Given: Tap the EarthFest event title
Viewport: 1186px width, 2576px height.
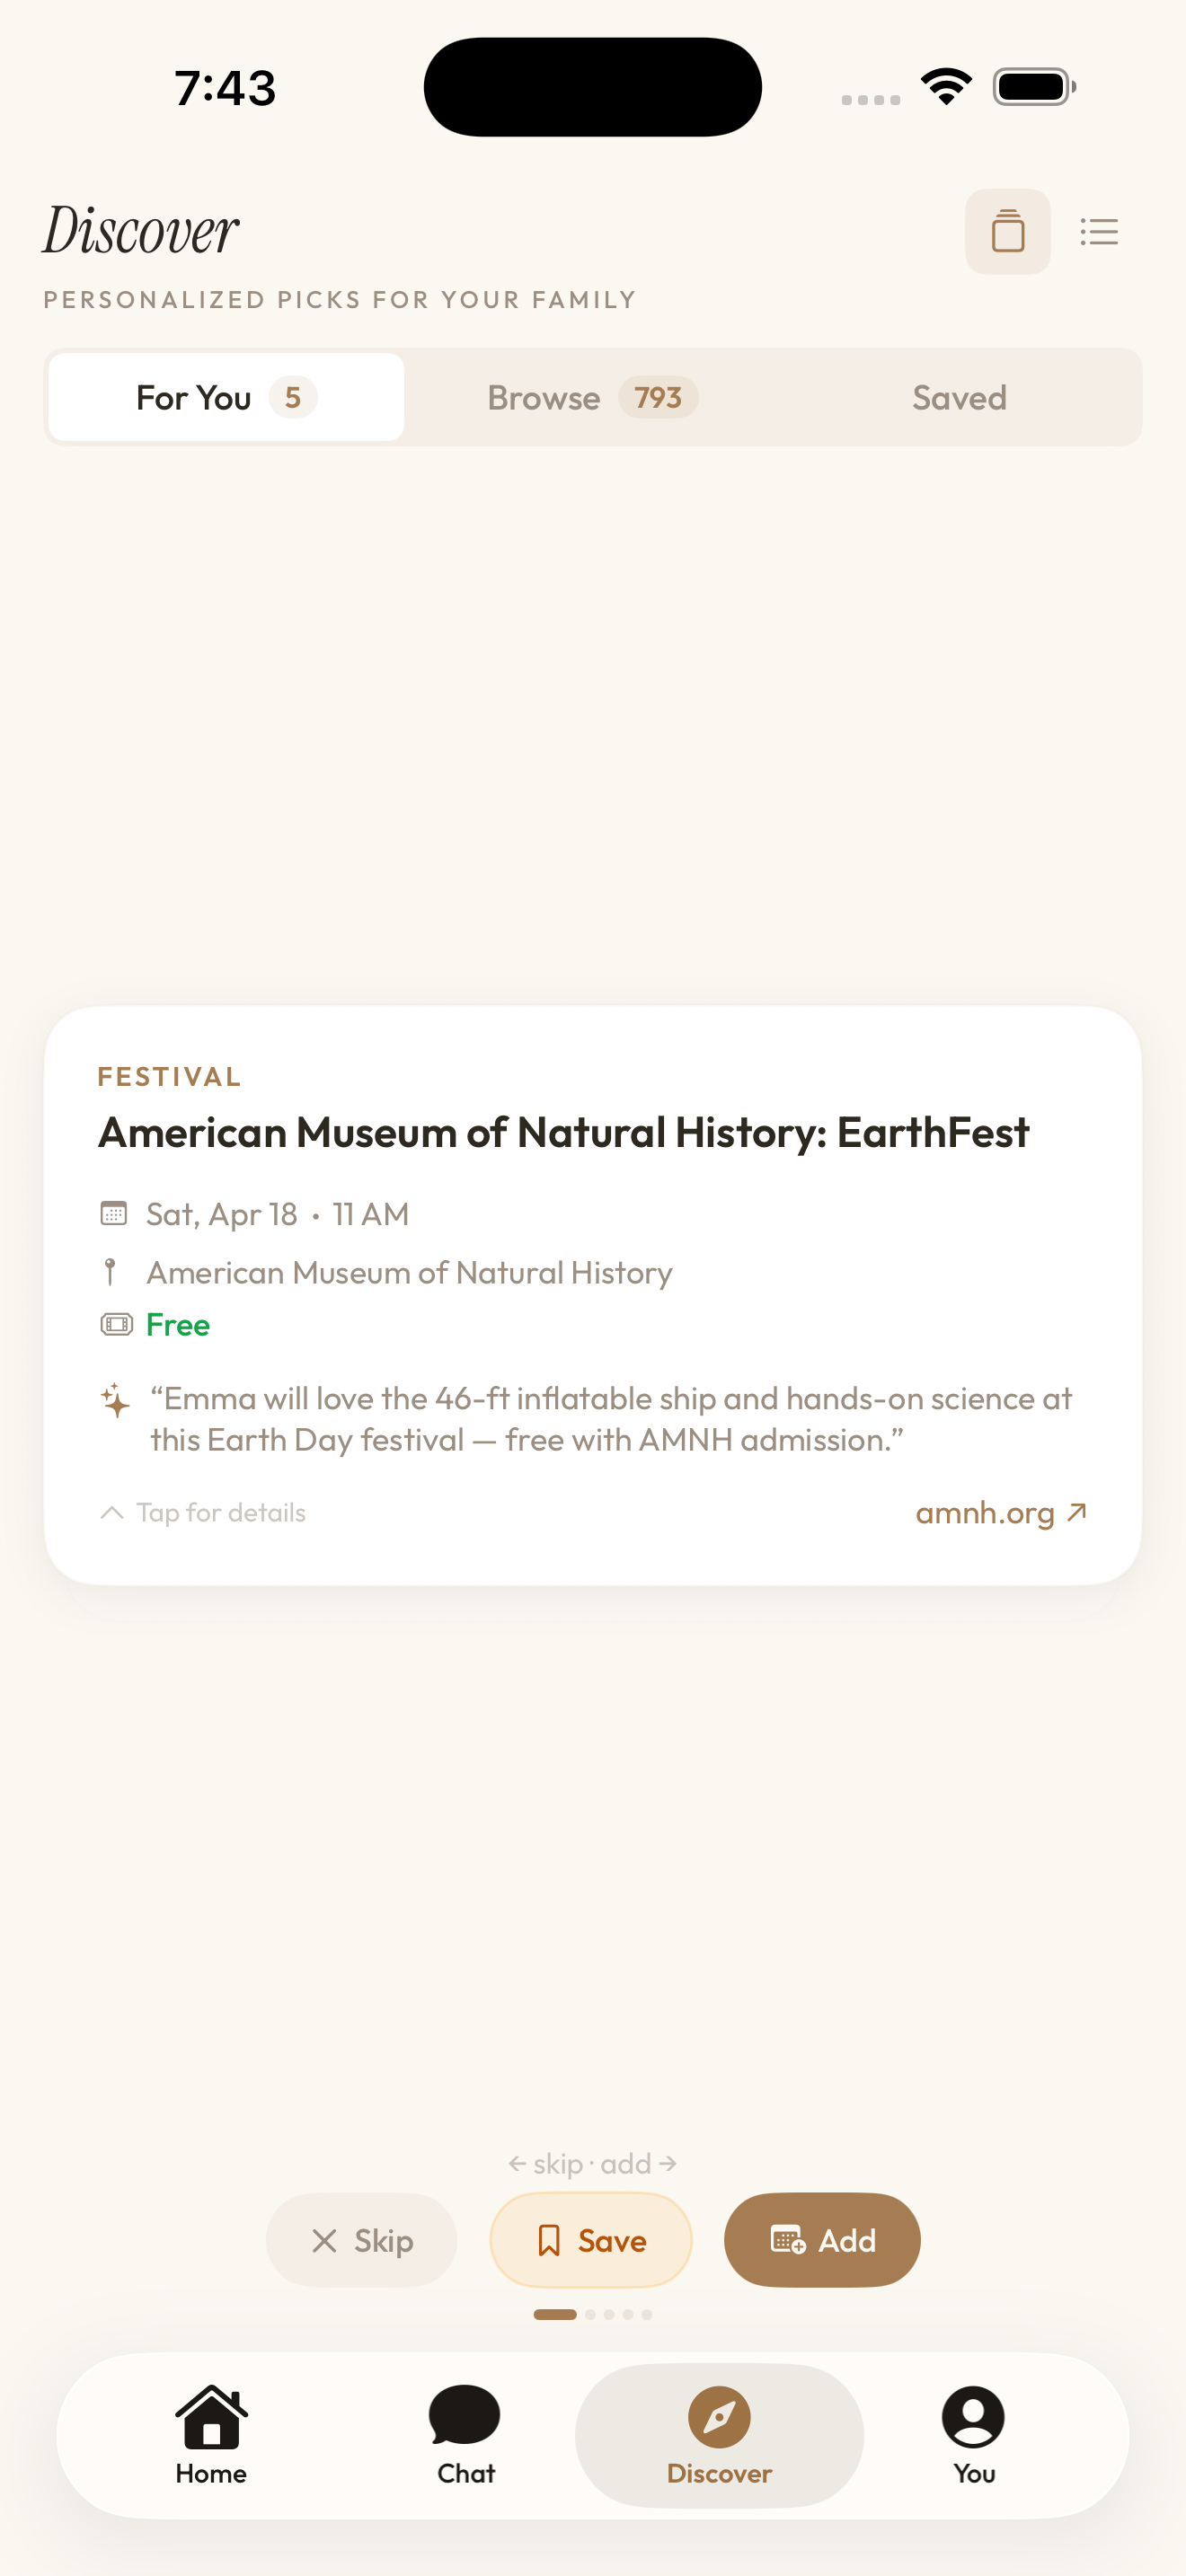Looking at the screenshot, I should point(564,1132).
